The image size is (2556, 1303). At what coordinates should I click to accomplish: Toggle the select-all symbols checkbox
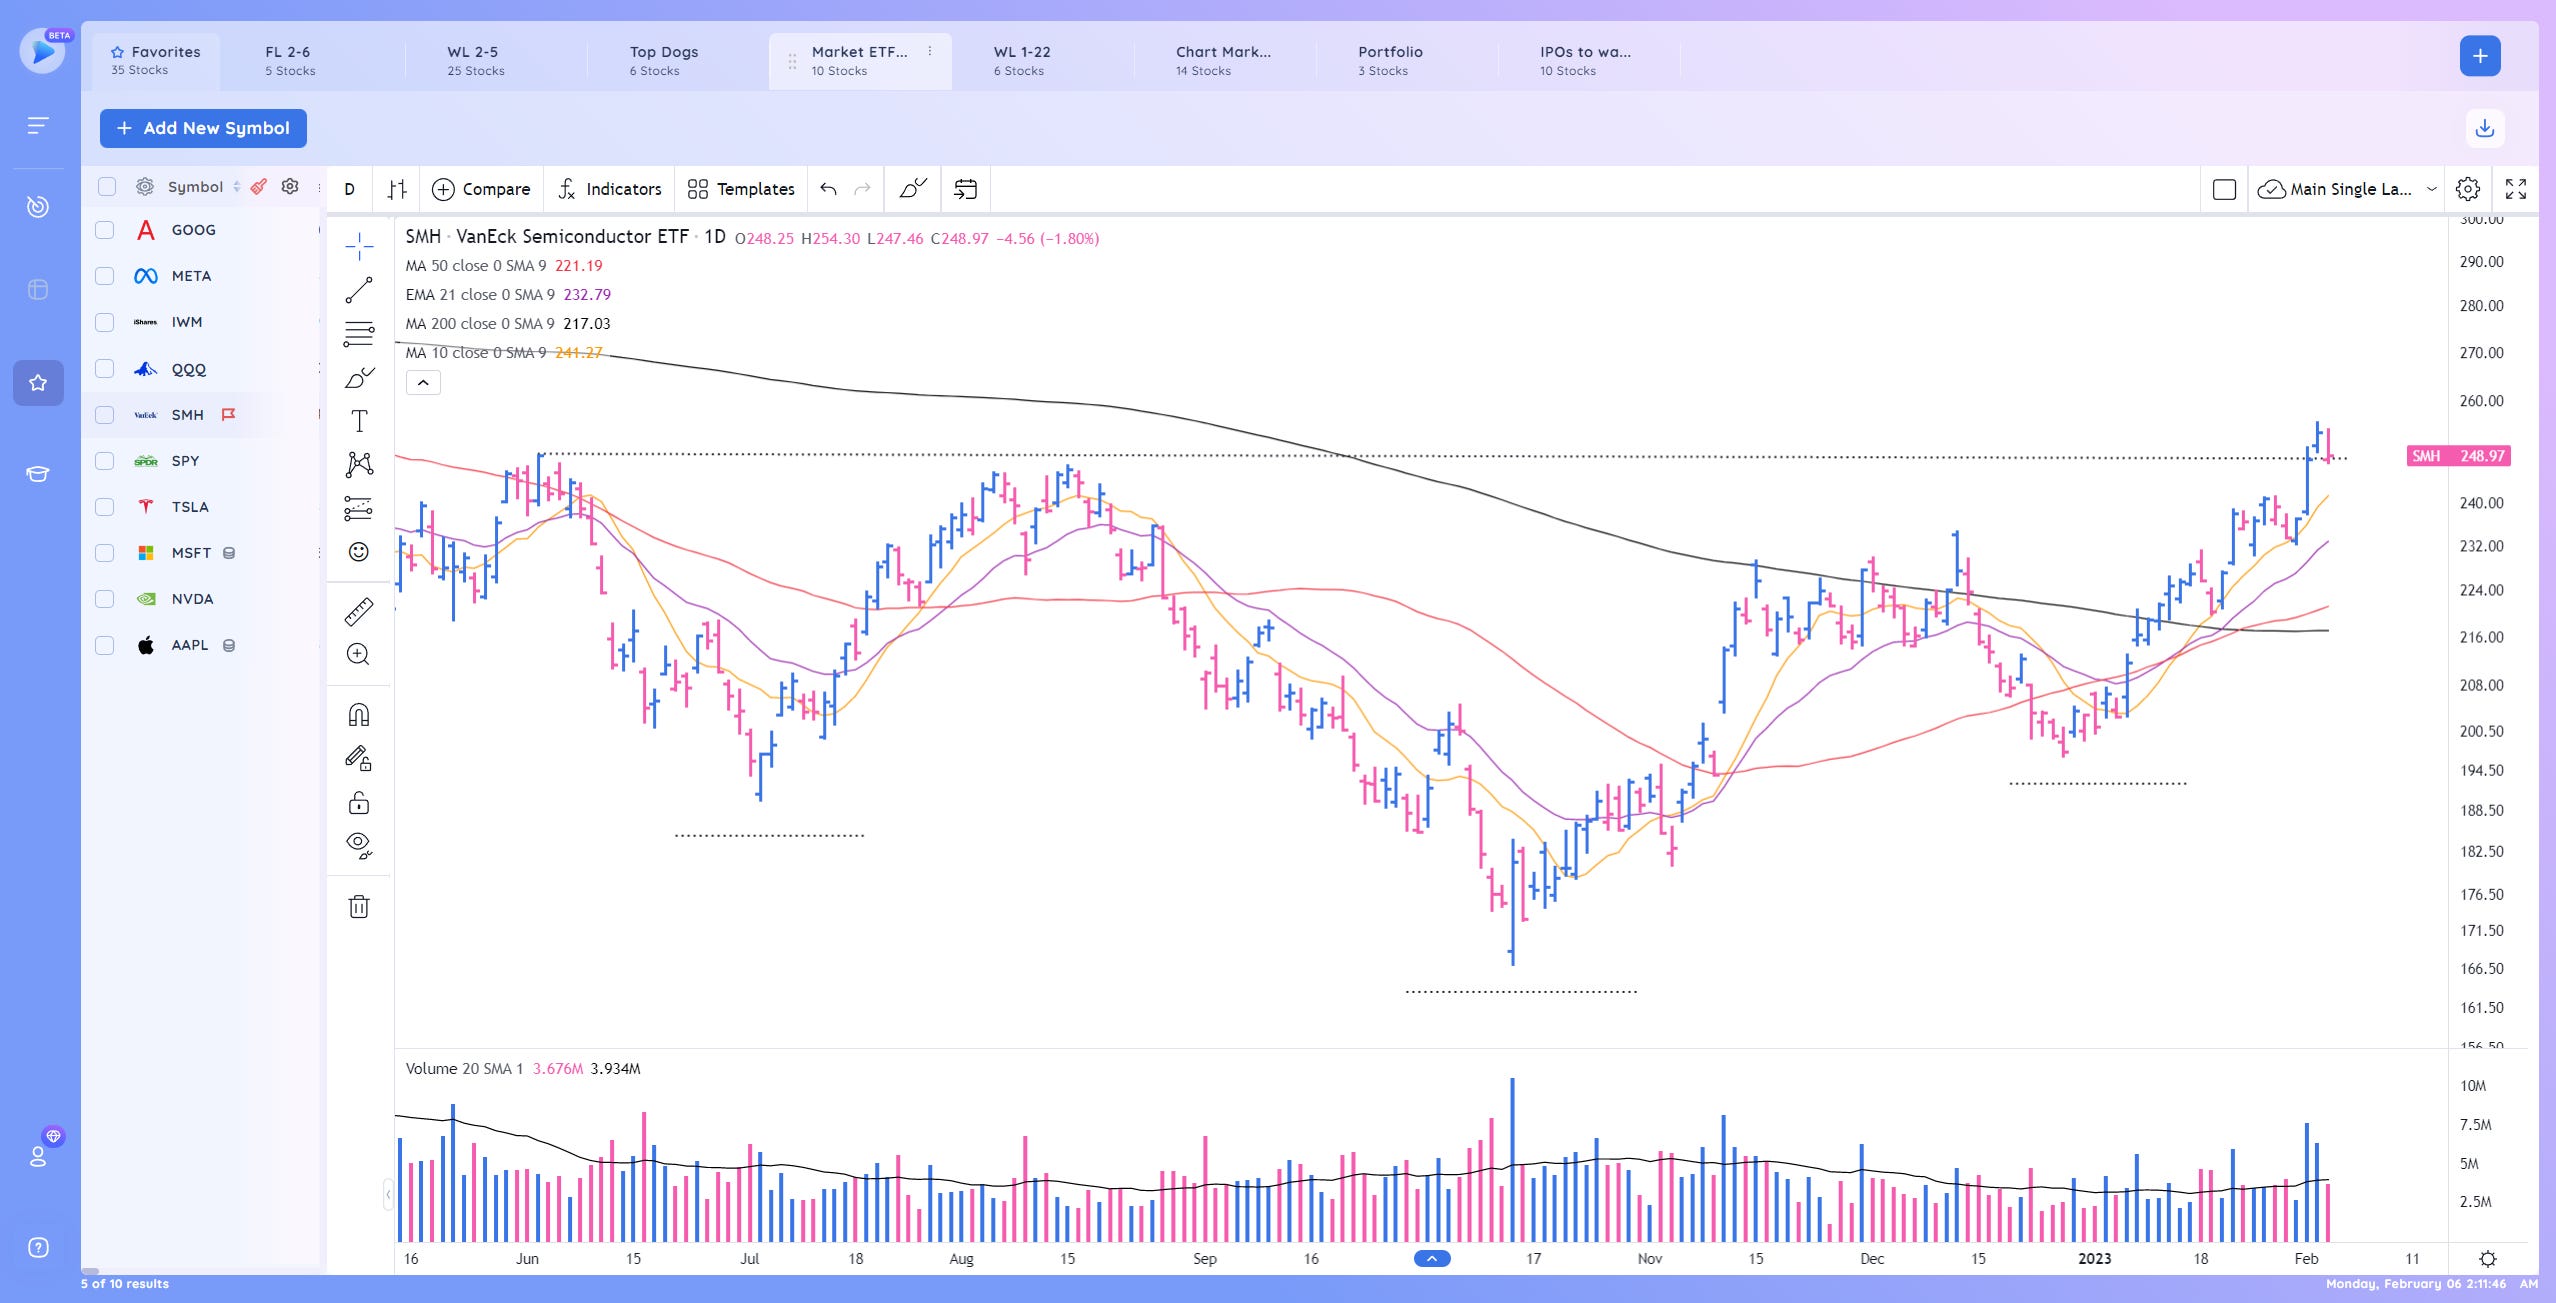point(107,186)
